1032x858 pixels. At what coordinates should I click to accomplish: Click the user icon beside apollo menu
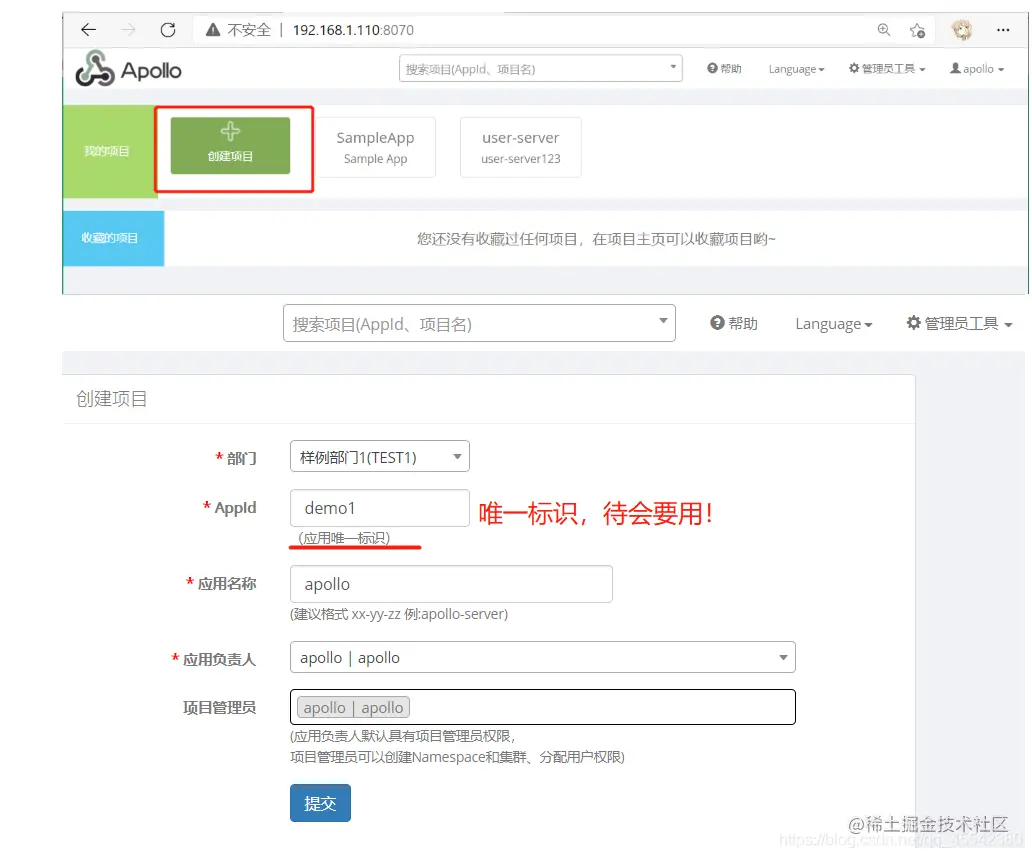point(955,68)
